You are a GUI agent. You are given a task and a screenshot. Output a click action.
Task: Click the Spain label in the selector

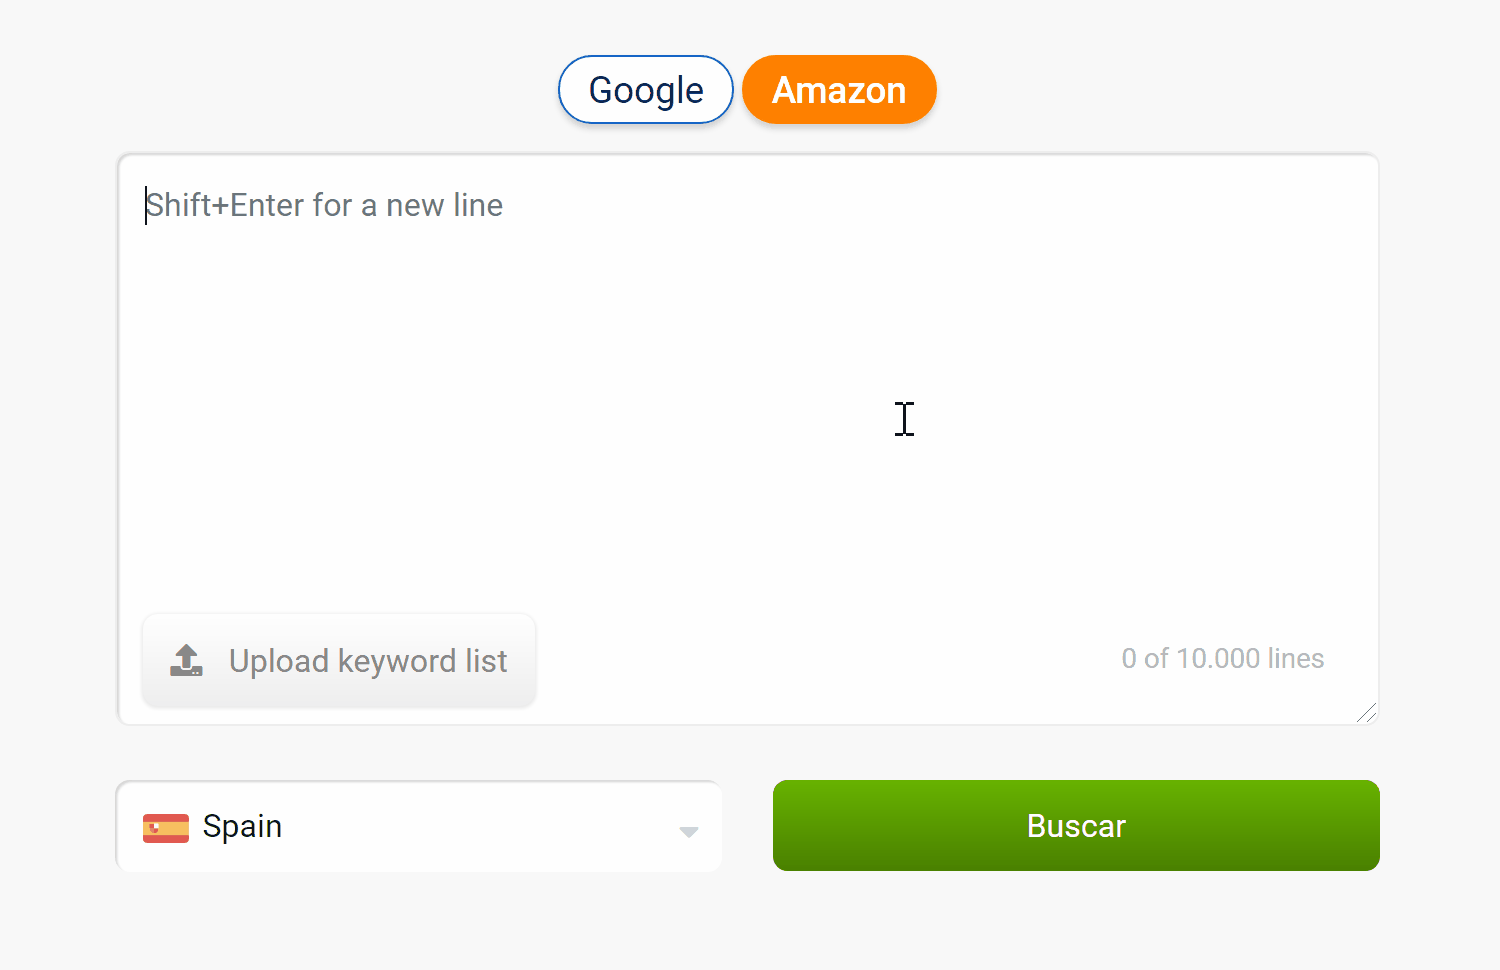point(242,827)
